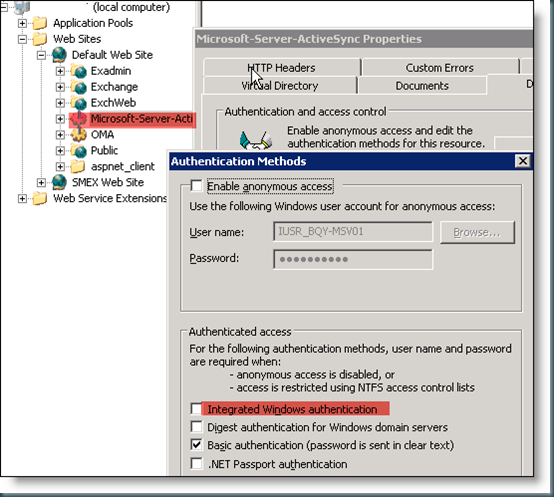Check Digest authentication for Windows domain servers
This screenshot has width=554, height=497.
pos(196,427)
